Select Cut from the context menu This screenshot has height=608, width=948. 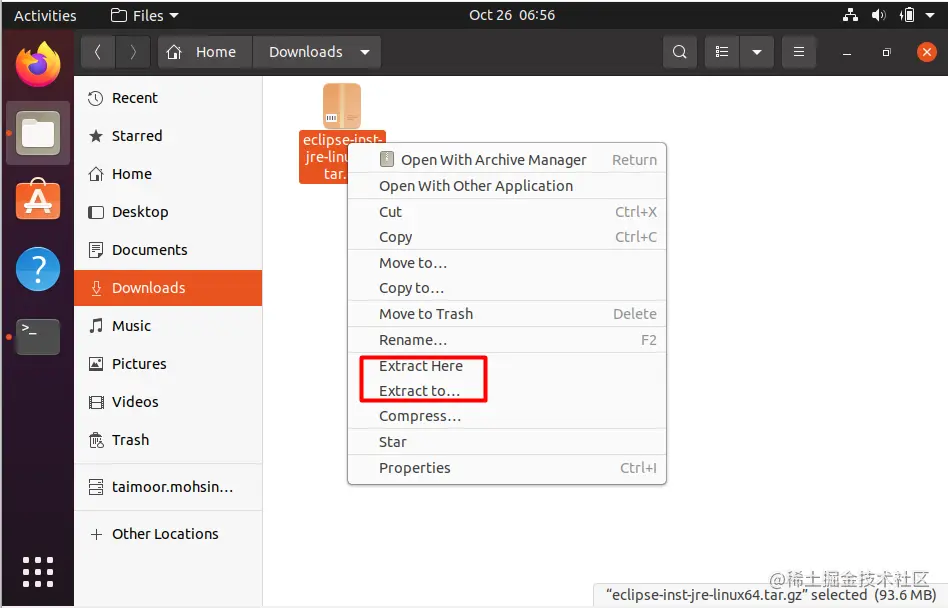click(x=507, y=212)
